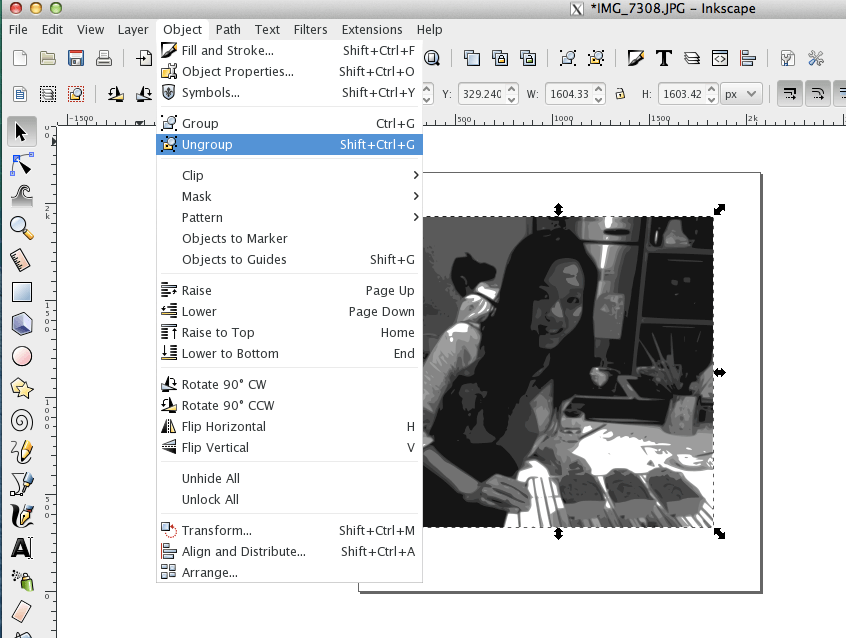This screenshot has width=846, height=638.
Task: Increase or decrease the W value stepper
Action: [598, 94]
